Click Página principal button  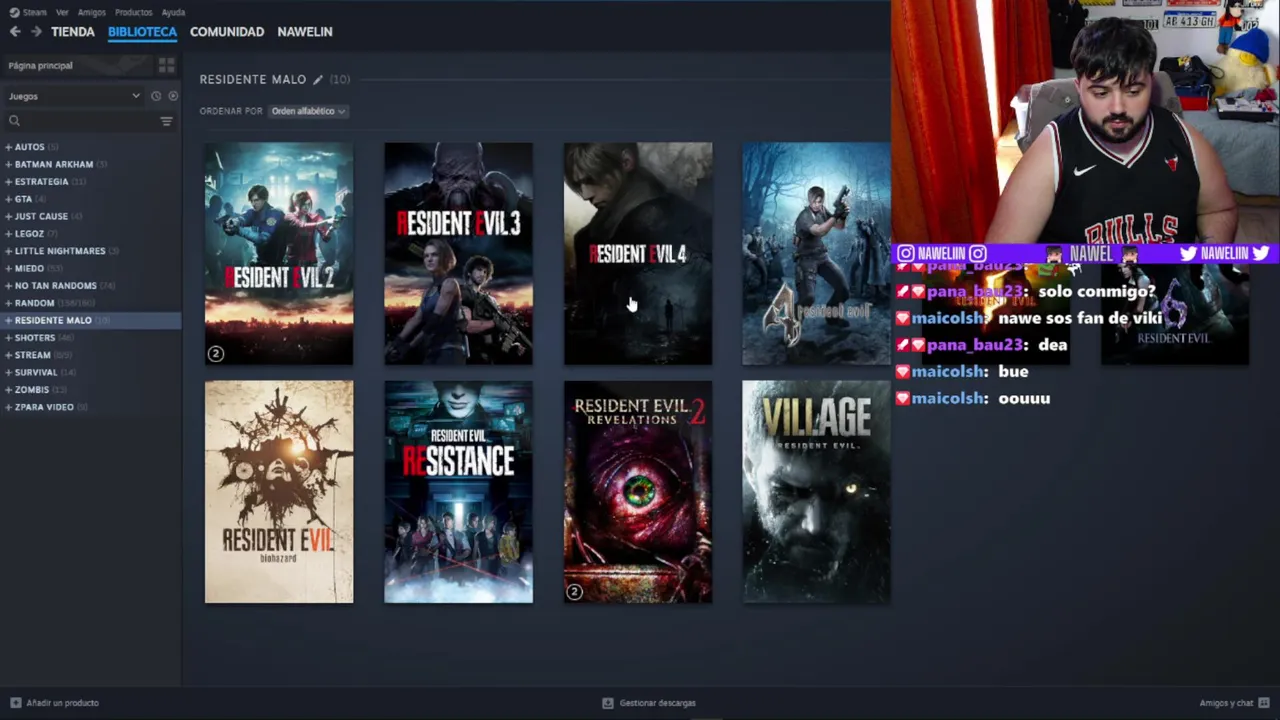point(76,65)
